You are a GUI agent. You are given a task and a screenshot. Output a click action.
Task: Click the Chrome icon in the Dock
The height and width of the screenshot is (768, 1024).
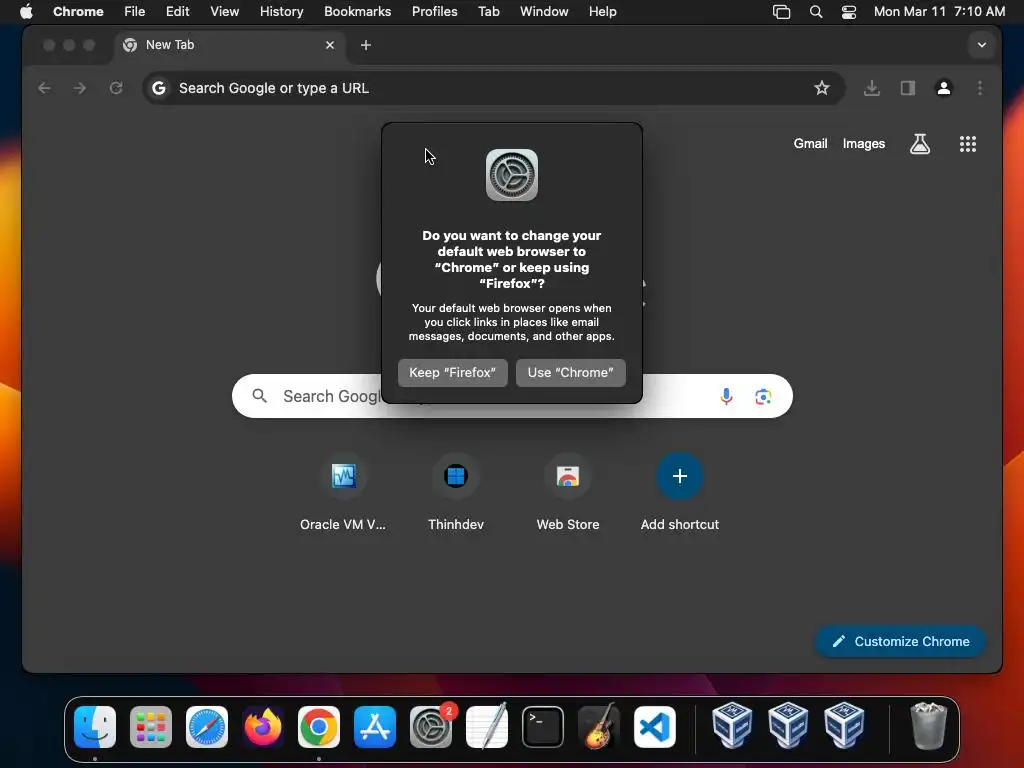[319, 727]
